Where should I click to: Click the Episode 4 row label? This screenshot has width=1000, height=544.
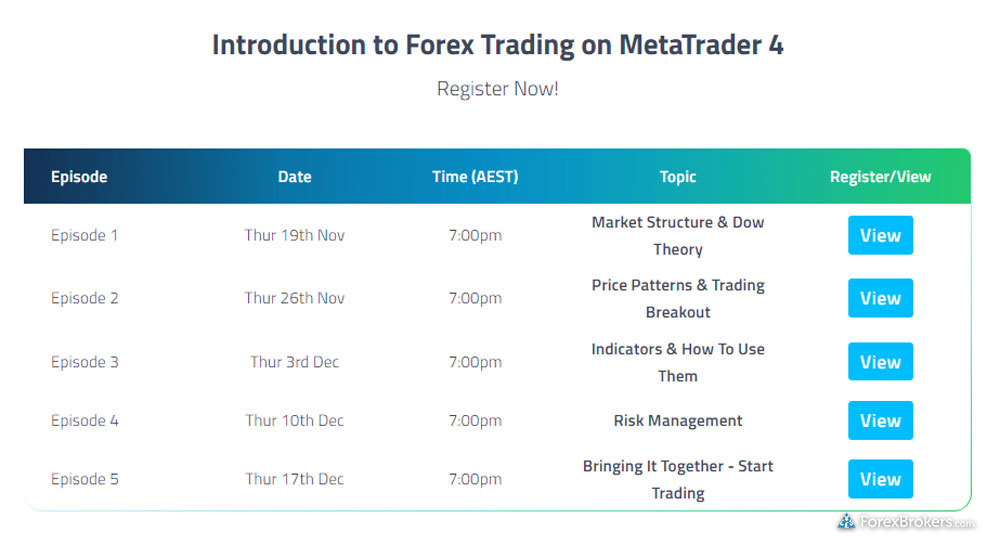point(85,421)
